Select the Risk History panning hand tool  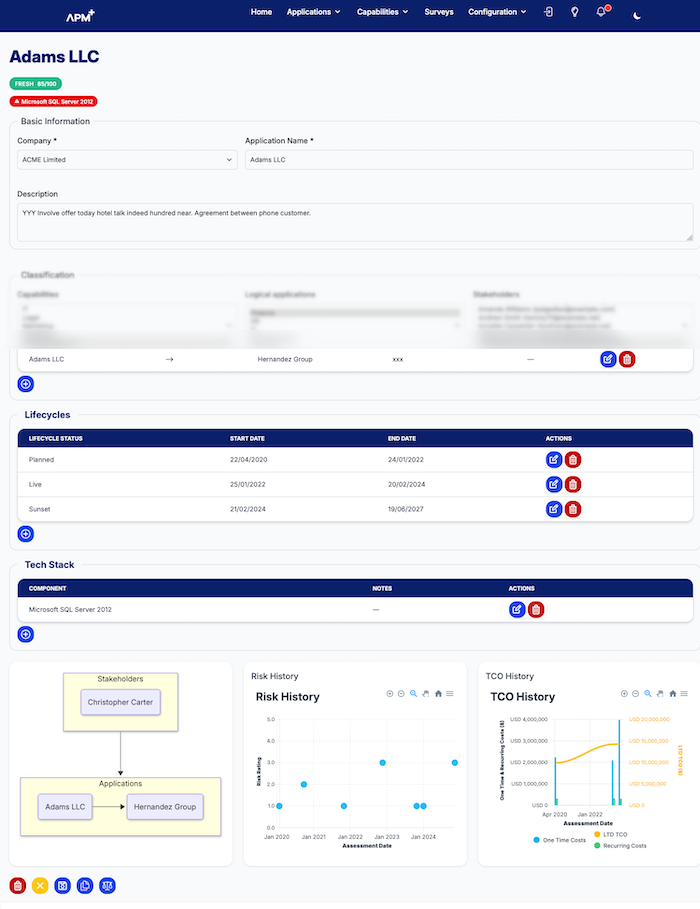(426, 694)
